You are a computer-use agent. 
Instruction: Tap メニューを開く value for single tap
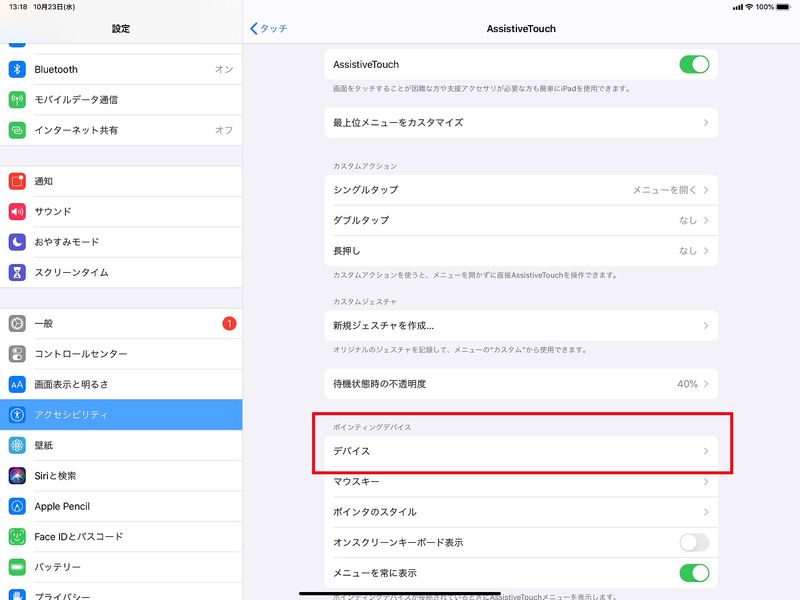click(664, 190)
